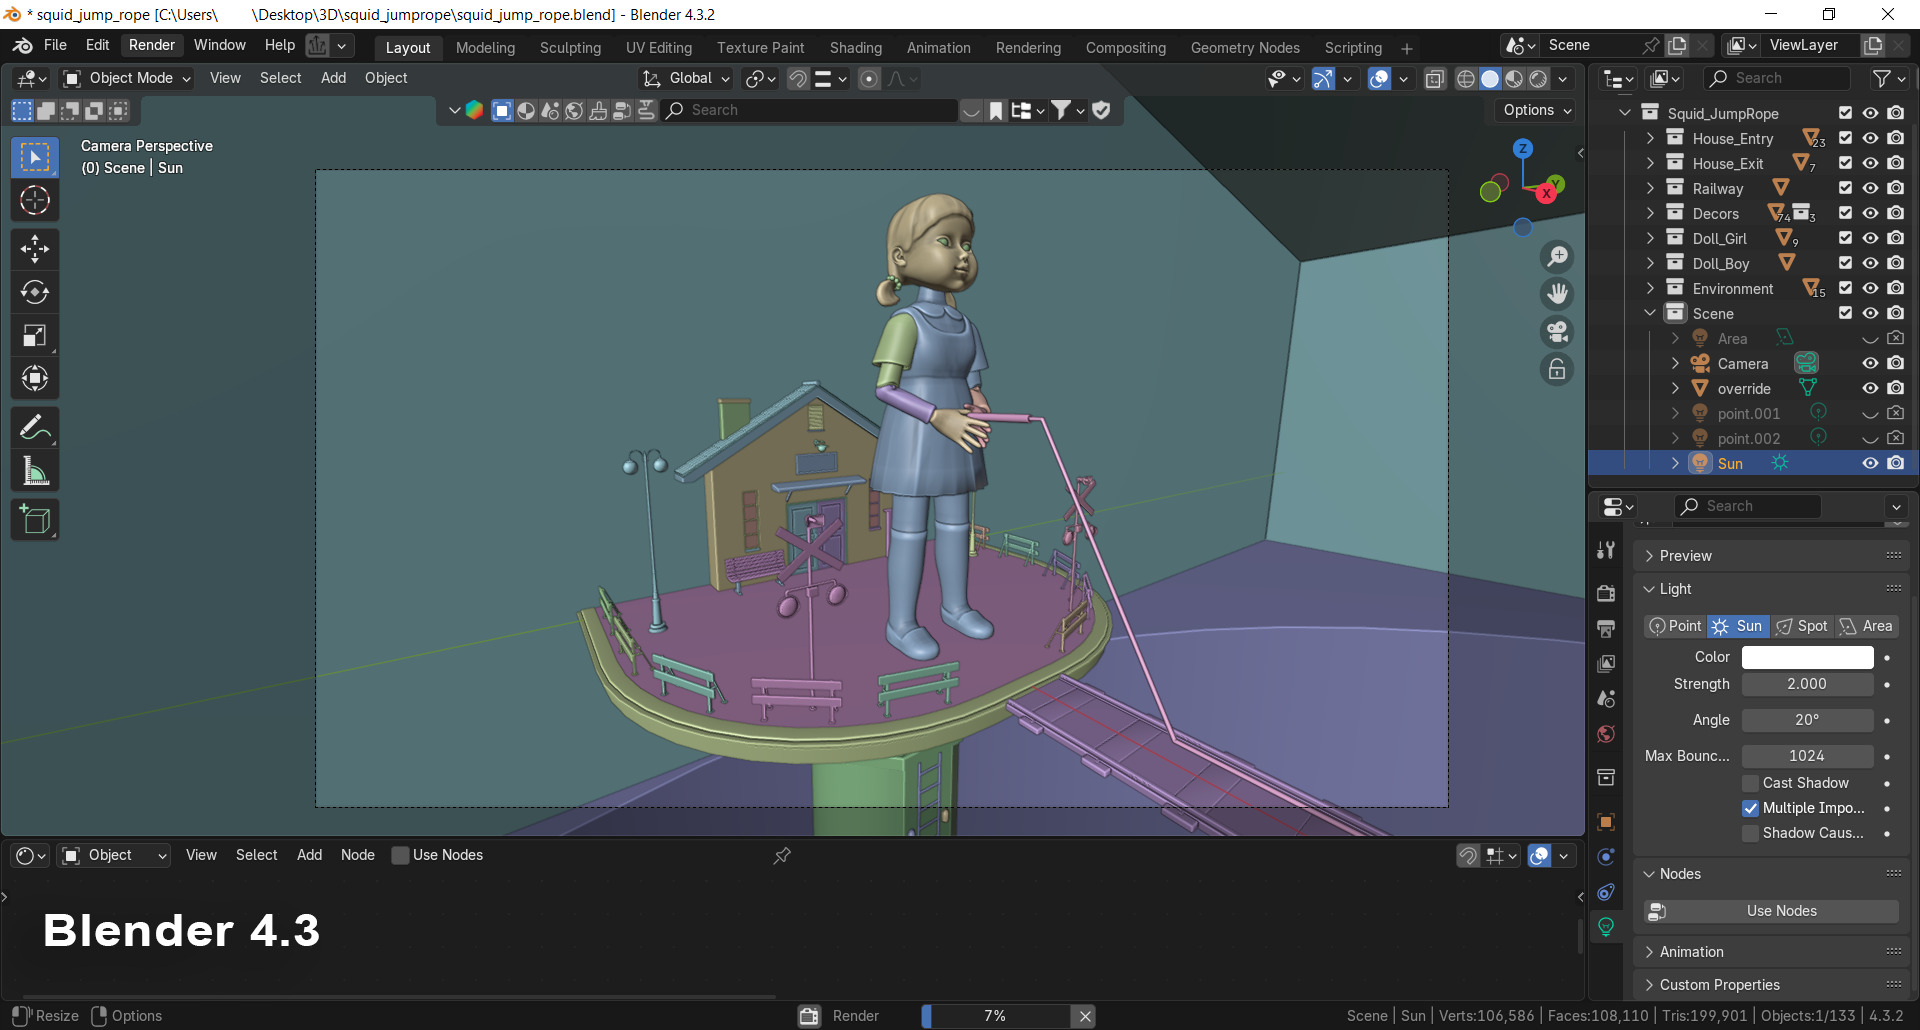The image size is (1920, 1030).
Task: Open the Geometry Nodes workspace tab
Action: [1245, 48]
